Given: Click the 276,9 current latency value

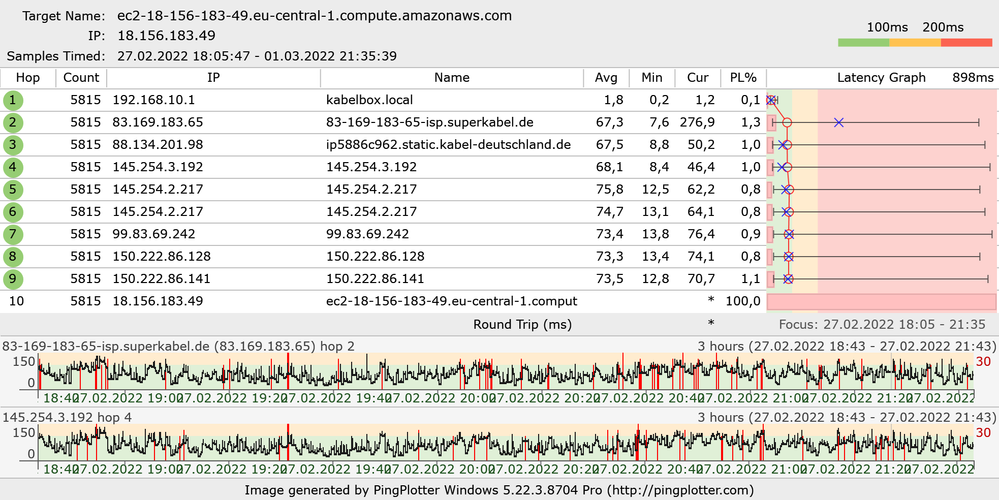Looking at the screenshot, I should click(x=700, y=122).
